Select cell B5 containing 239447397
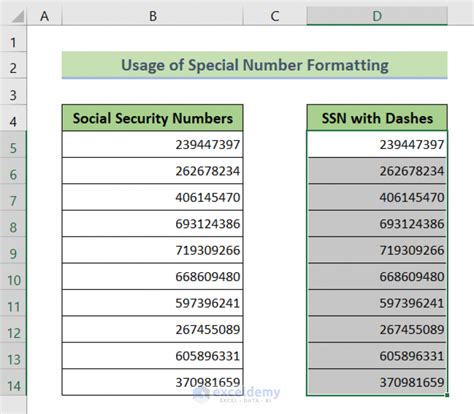 [x=153, y=144]
